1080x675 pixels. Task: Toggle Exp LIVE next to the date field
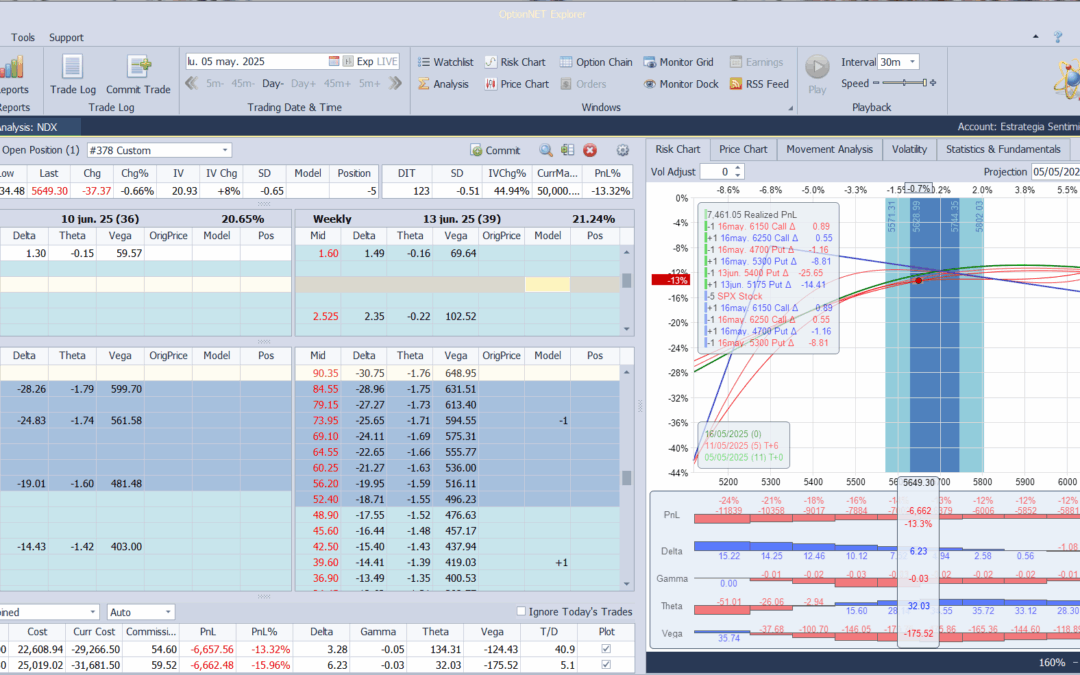pos(376,61)
